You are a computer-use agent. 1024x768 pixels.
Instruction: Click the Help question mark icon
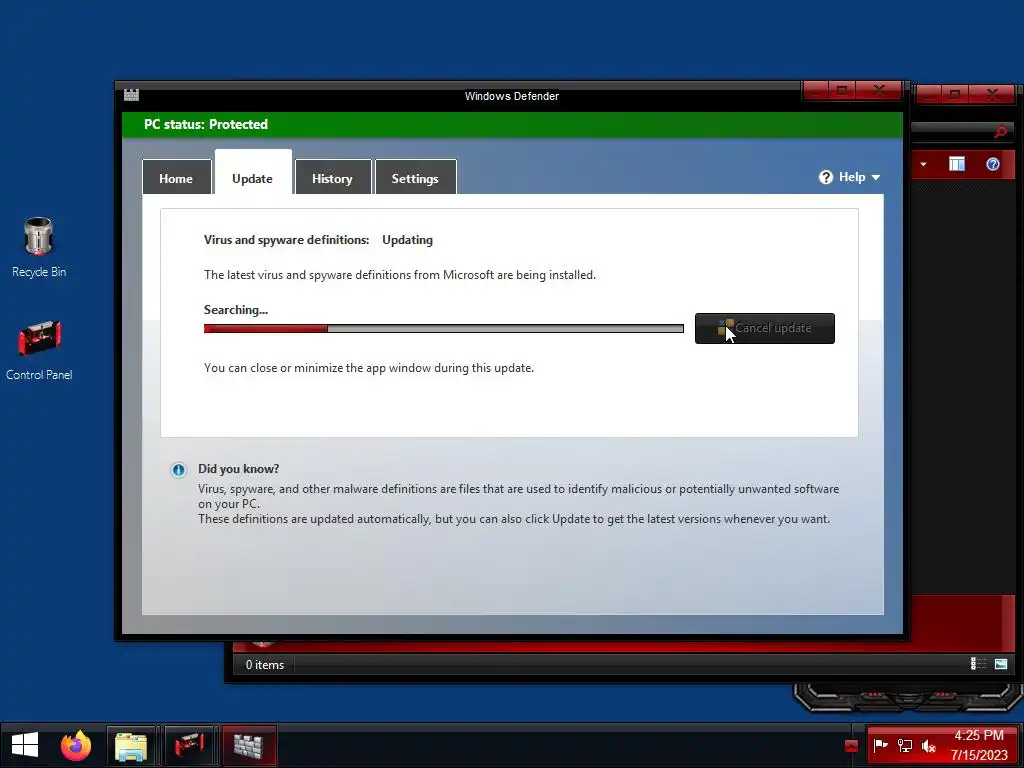pyautogui.click(x=825, y=177)
